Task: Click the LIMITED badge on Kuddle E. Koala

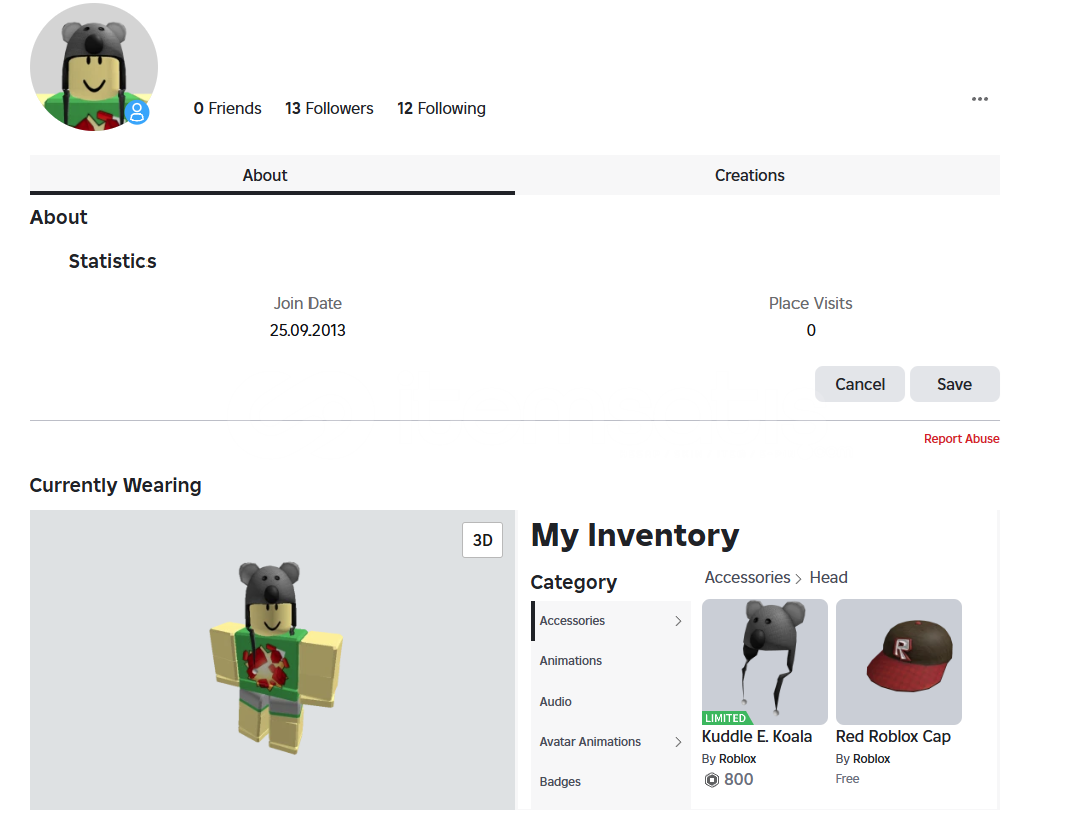Action: tap(725, 718)
